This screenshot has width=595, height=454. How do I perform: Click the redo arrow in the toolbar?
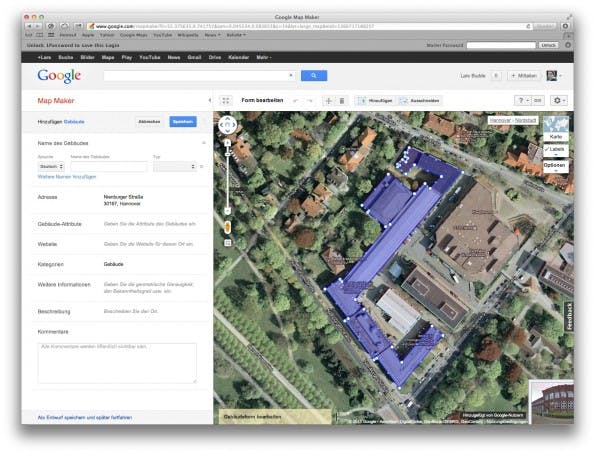[310, 101]
